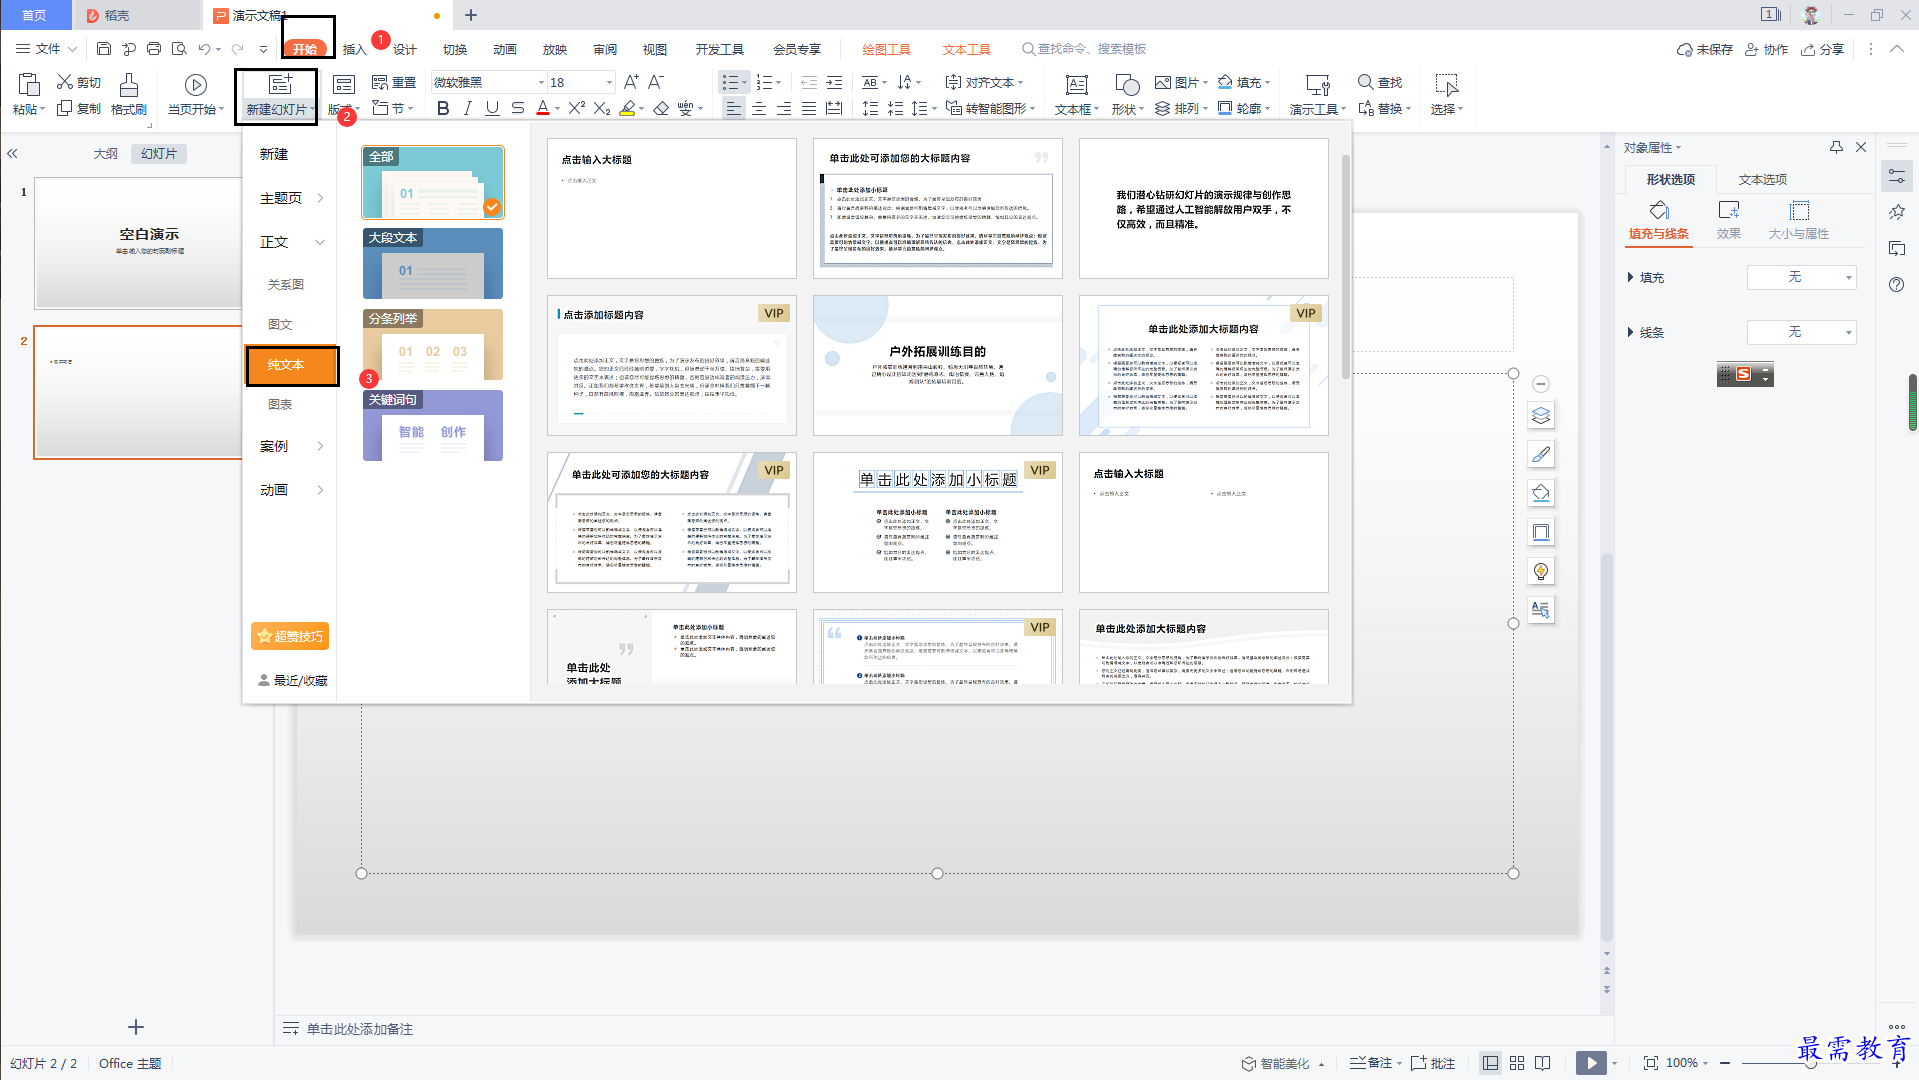Open the font name dropdown

542,82
